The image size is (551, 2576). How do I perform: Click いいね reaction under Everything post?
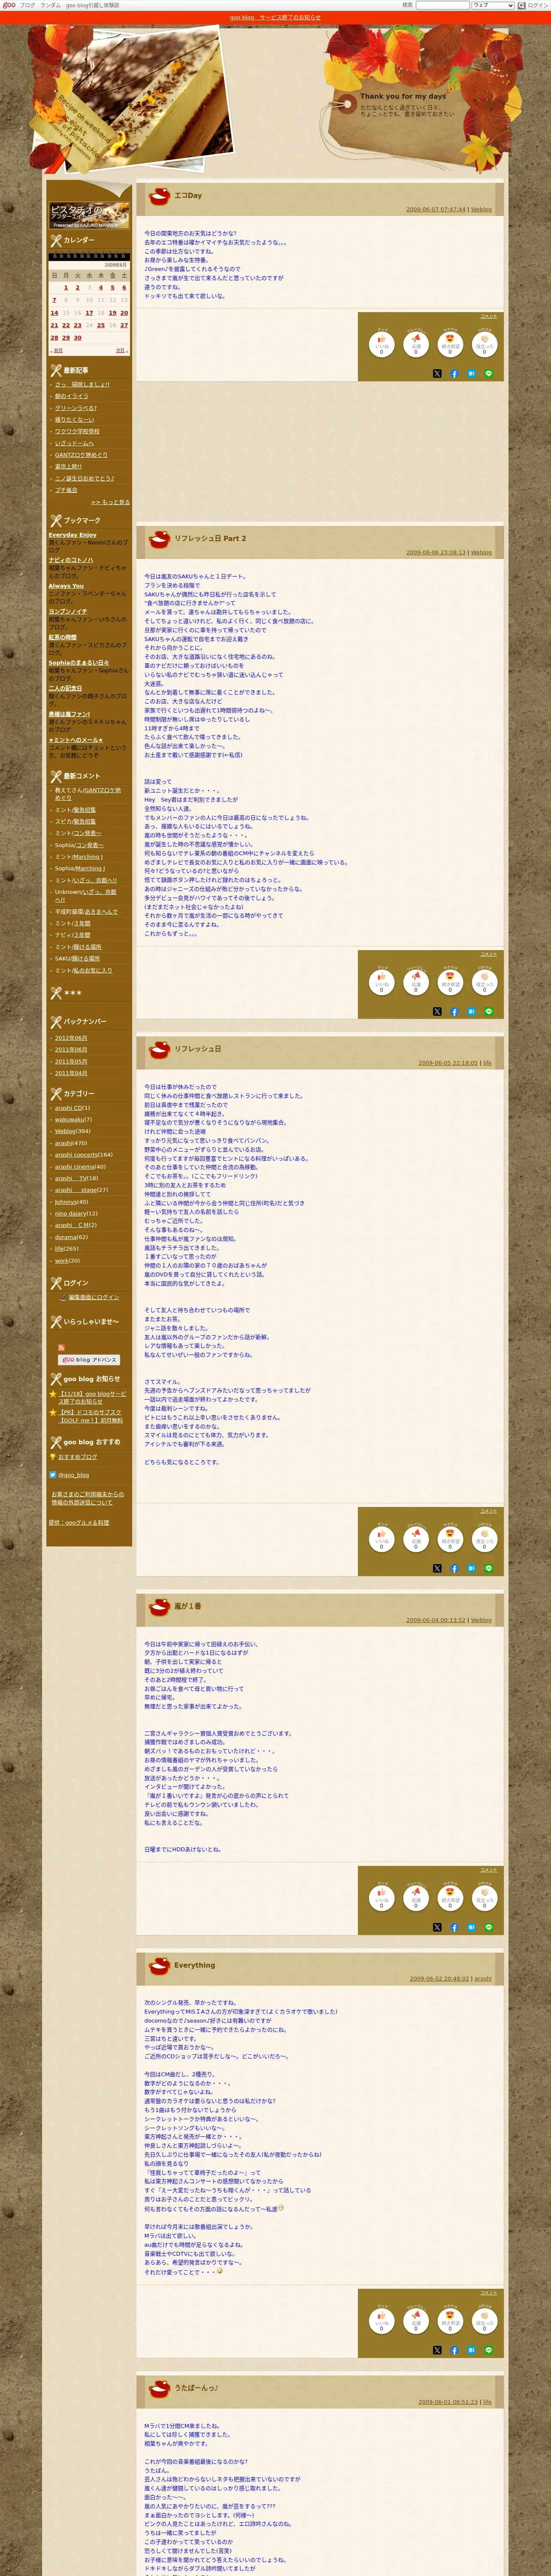coord(381,2321)
